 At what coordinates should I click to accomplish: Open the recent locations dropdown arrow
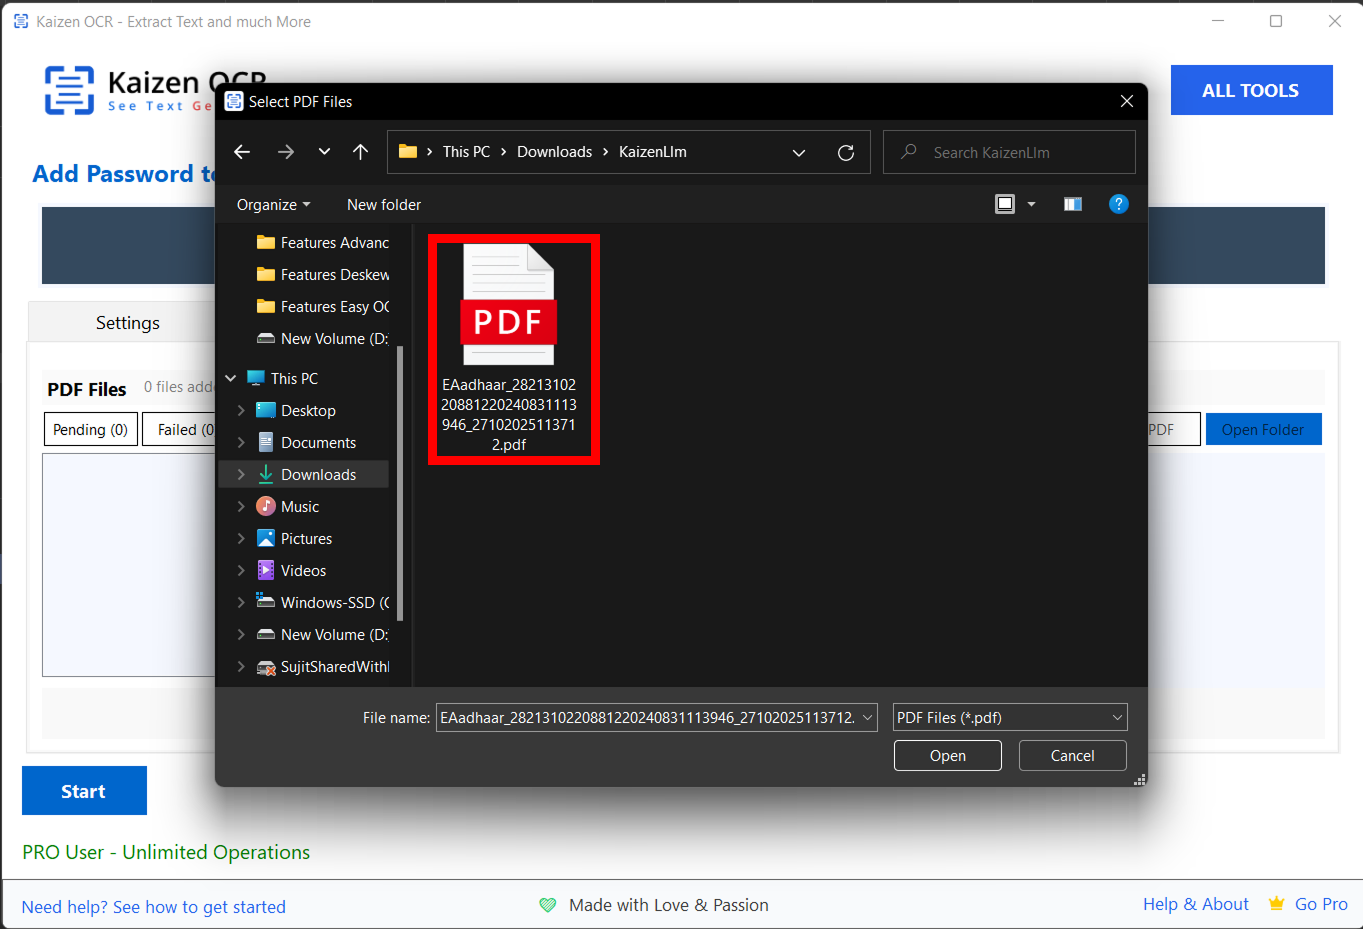point(324,152)
